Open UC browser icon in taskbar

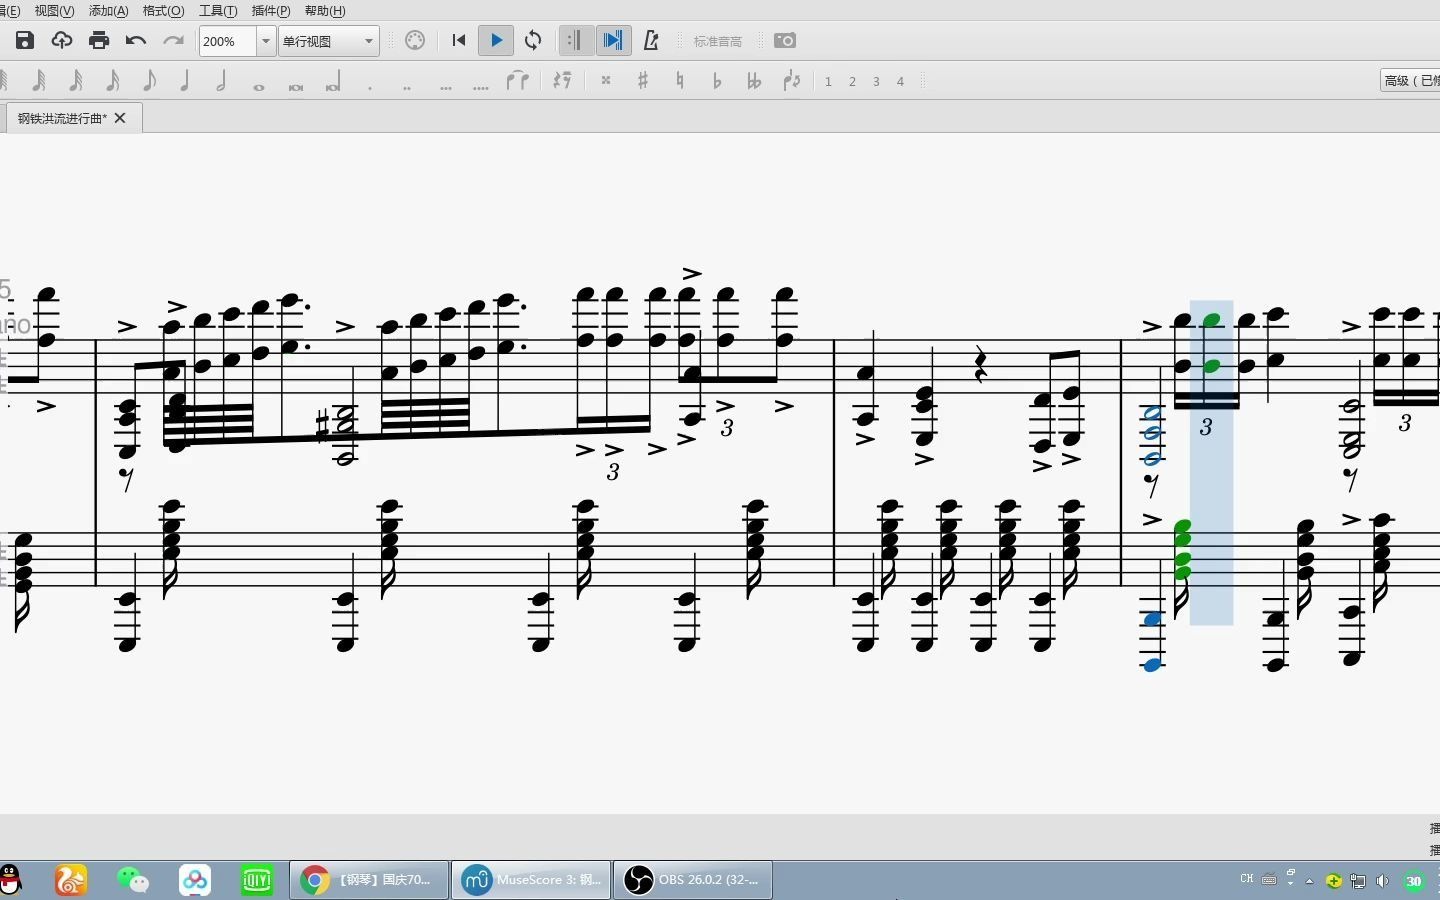71,880
